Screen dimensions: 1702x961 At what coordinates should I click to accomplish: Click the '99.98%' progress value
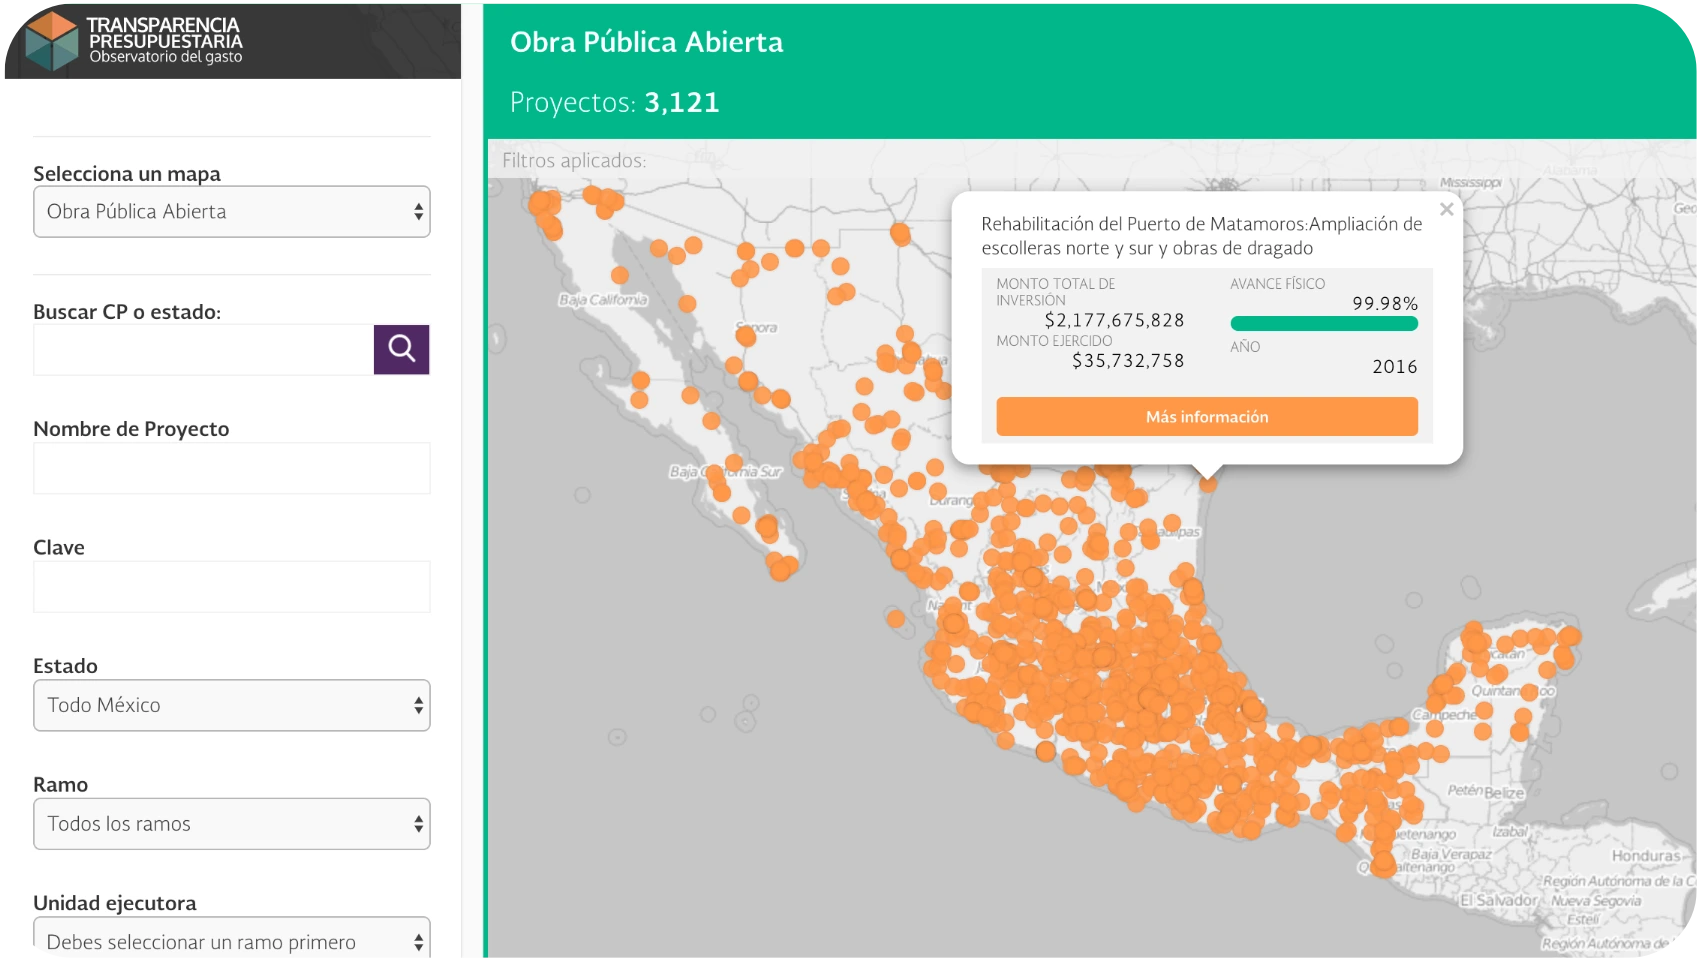pyautogui.click(x=1385, y=303)
